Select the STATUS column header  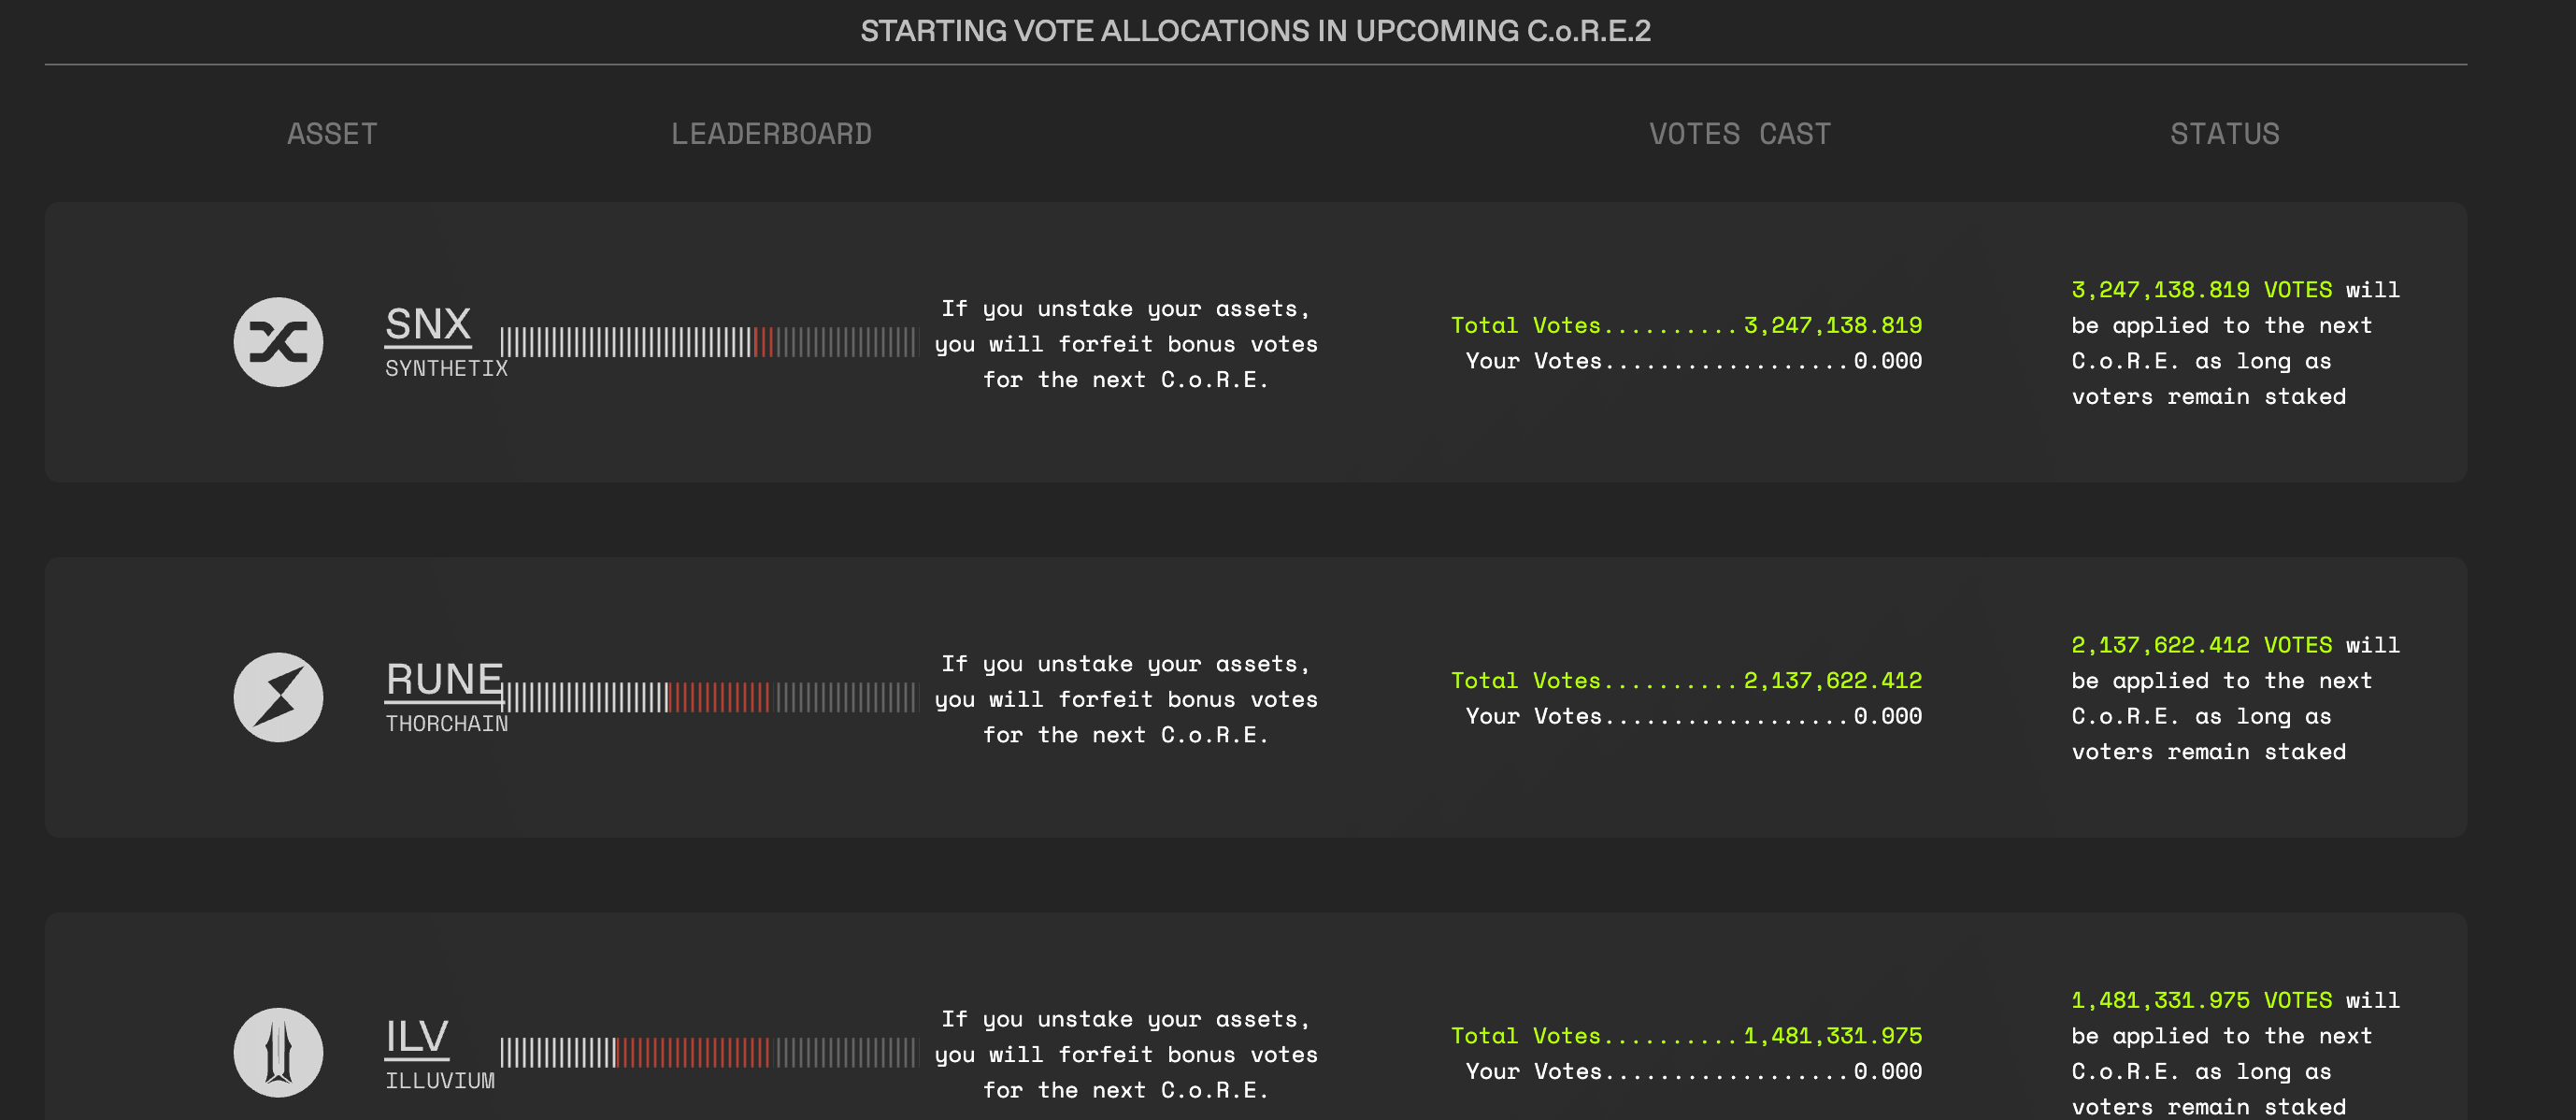pos(2224,134)
